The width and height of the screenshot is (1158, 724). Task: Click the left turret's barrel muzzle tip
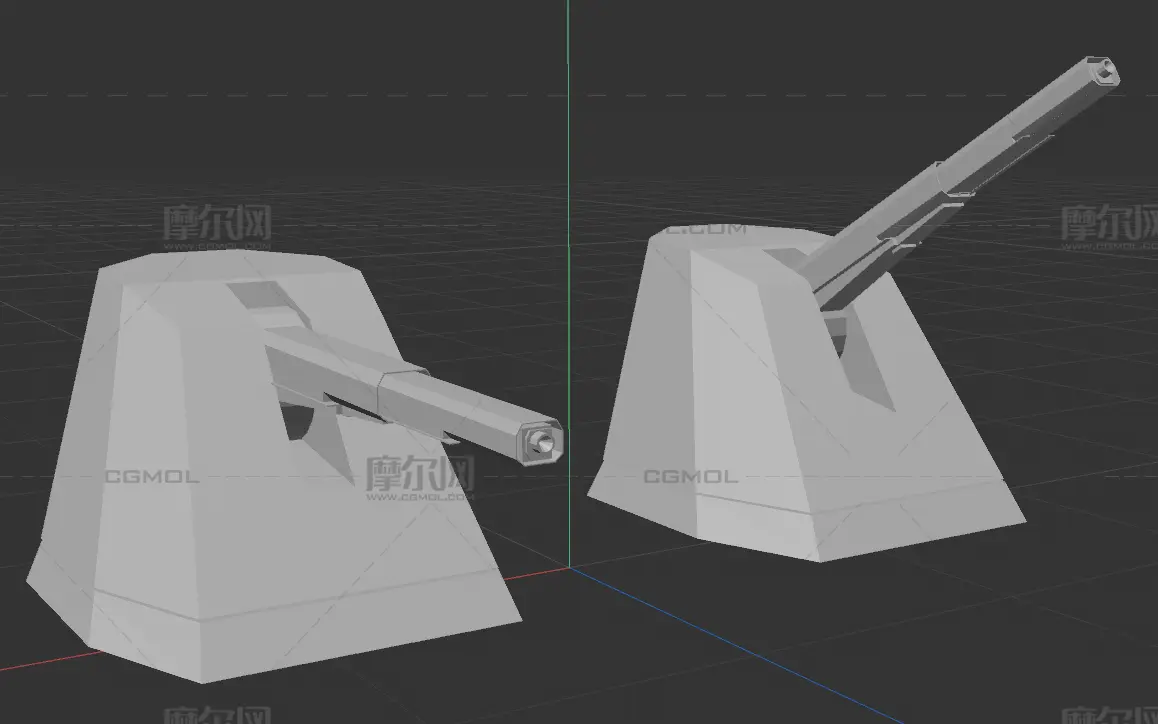click(x=543, y=440)
